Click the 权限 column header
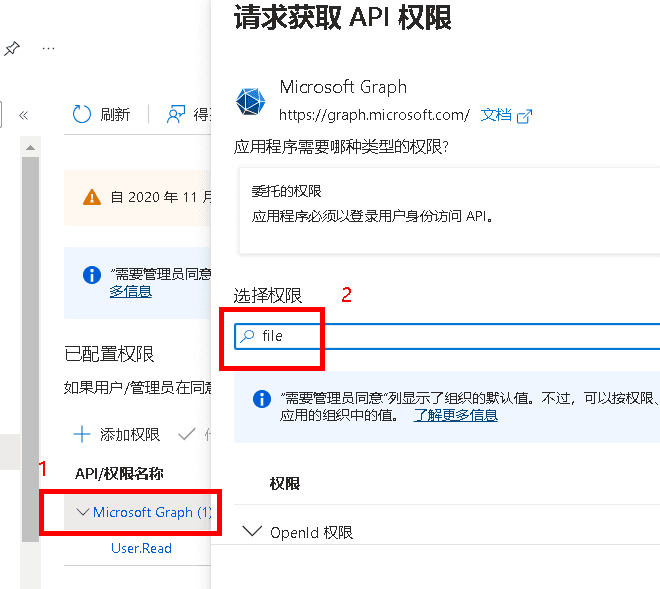 (x=285, y=484)
